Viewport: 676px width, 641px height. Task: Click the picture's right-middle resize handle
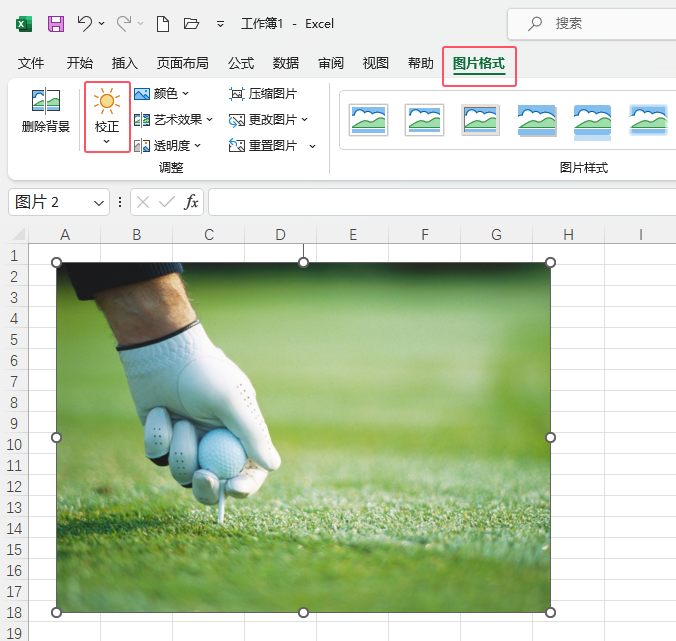(551, 438)
